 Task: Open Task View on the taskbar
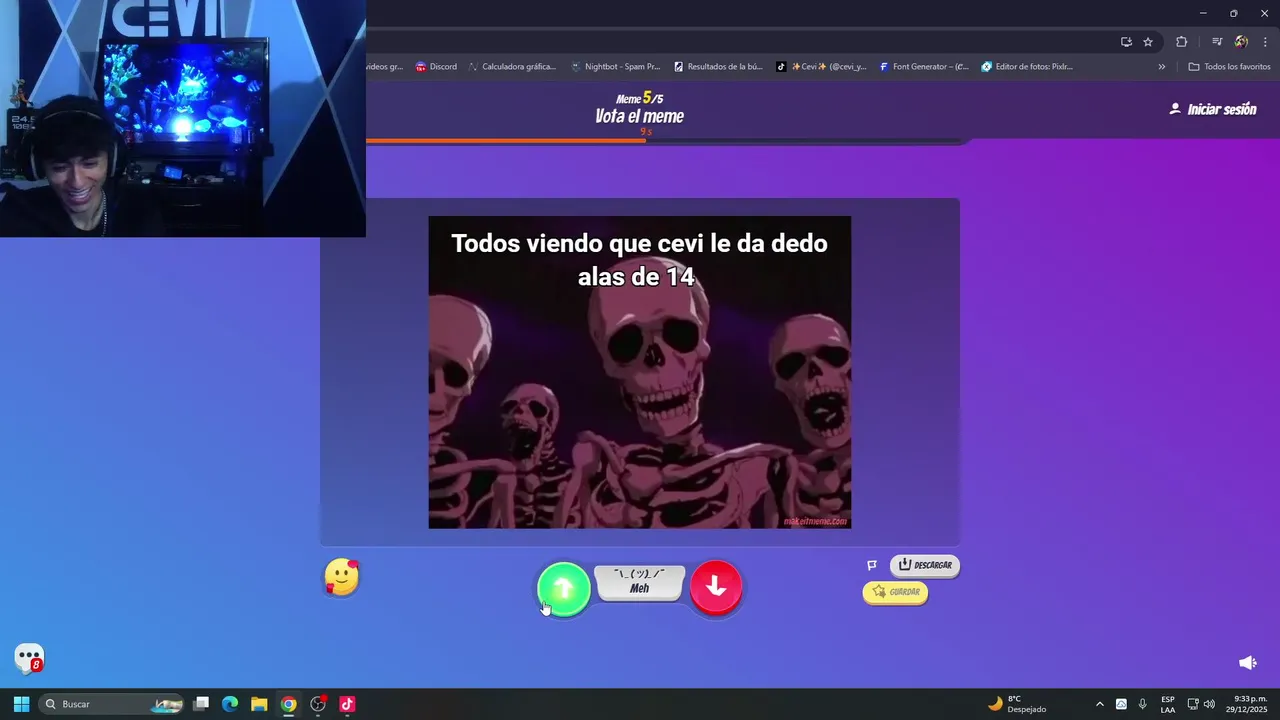201,704
